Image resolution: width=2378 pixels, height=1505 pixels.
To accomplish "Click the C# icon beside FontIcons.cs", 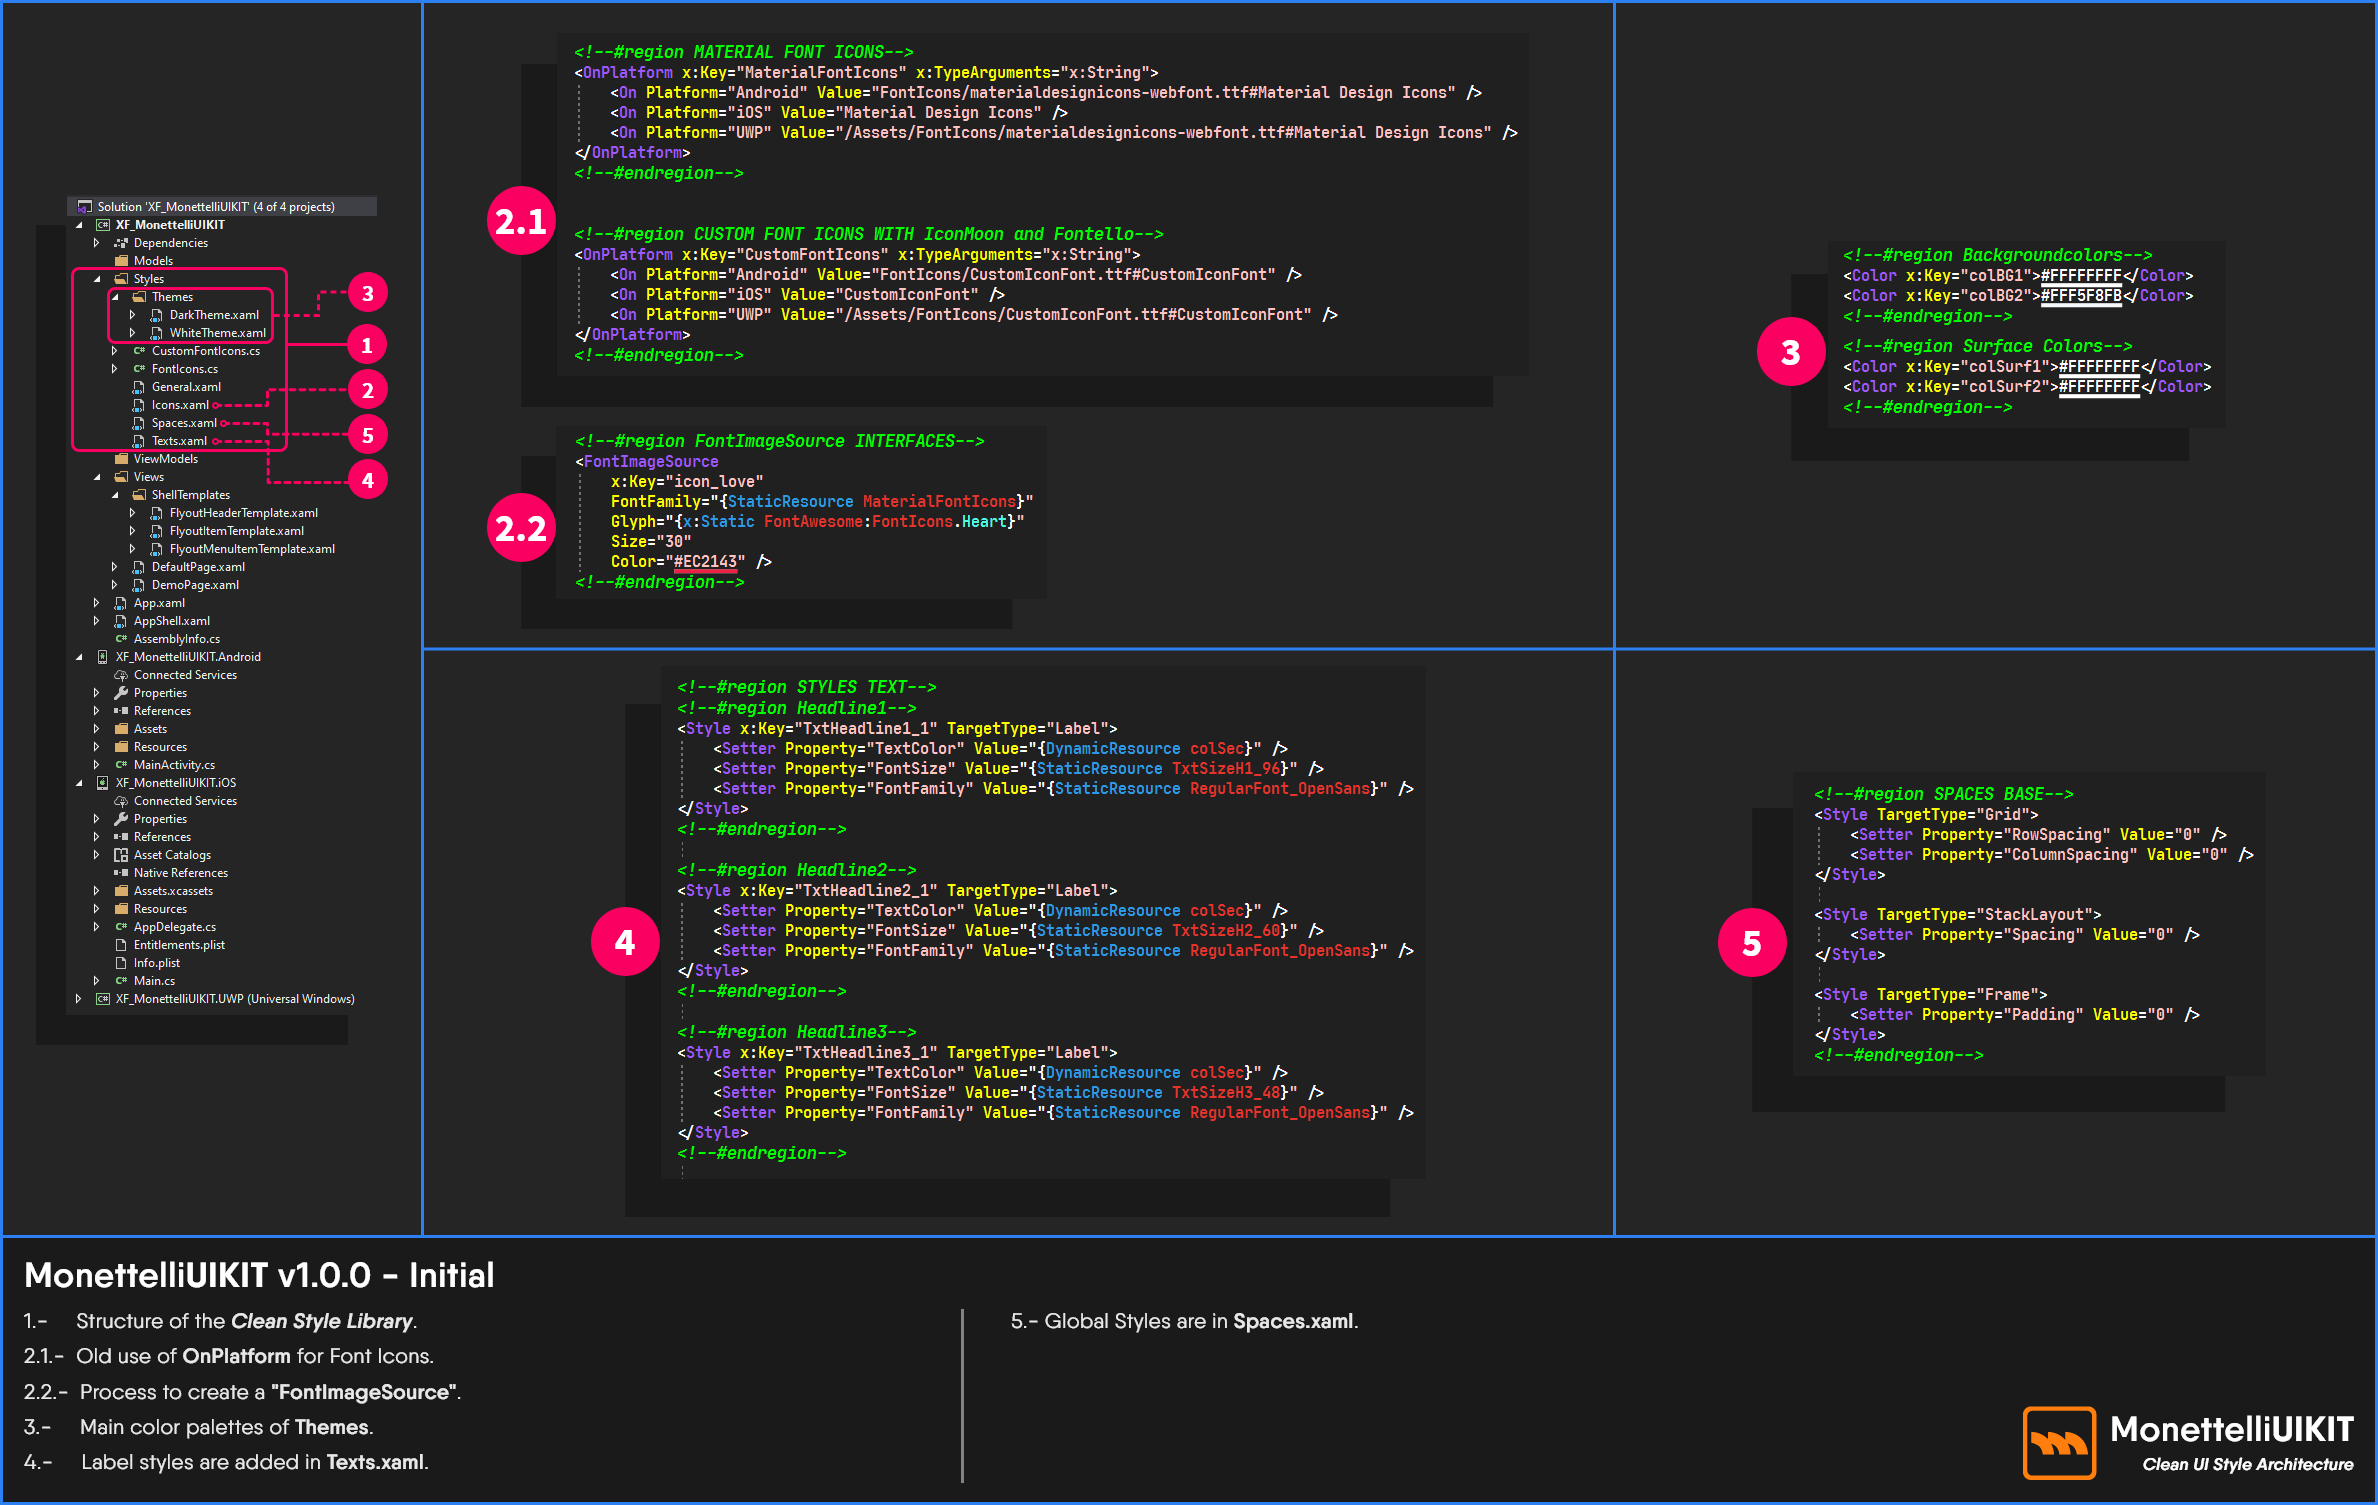I will point(139,369).
